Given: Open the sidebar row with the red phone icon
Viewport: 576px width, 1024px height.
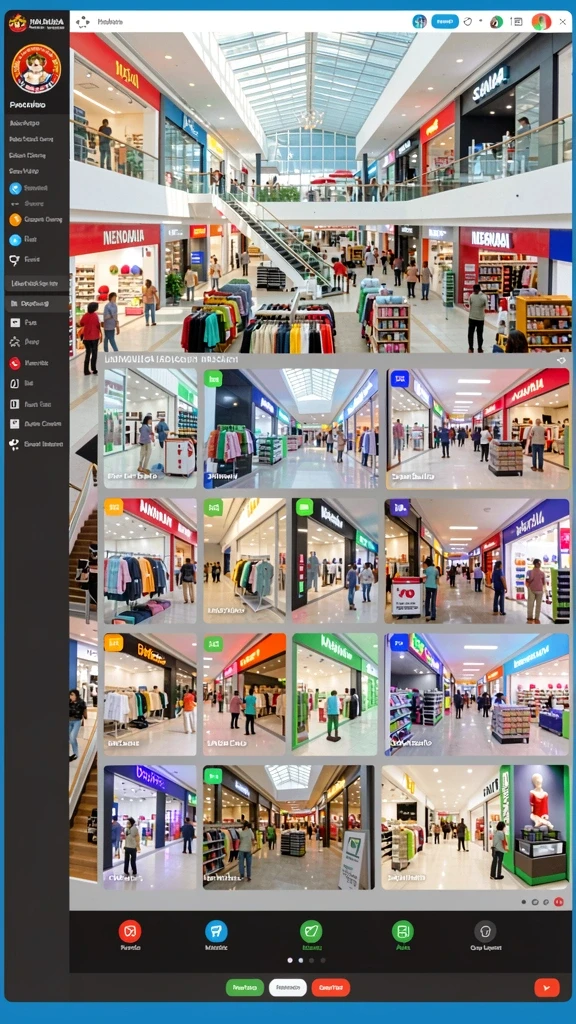Looking at the screenshot, I should point(35,362).
